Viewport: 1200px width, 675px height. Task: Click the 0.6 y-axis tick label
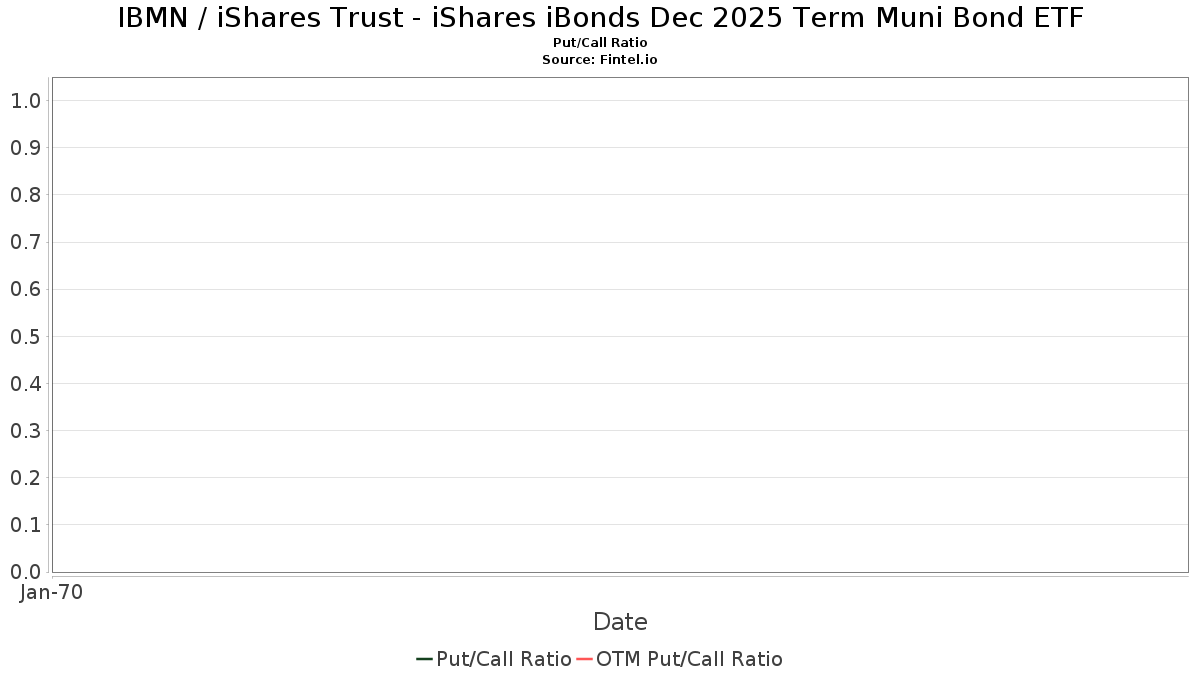click(25, 289)
